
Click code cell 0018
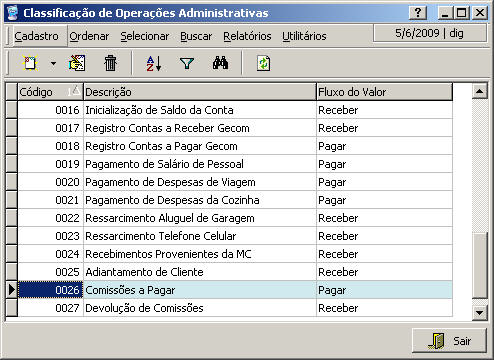coord(50,146)
